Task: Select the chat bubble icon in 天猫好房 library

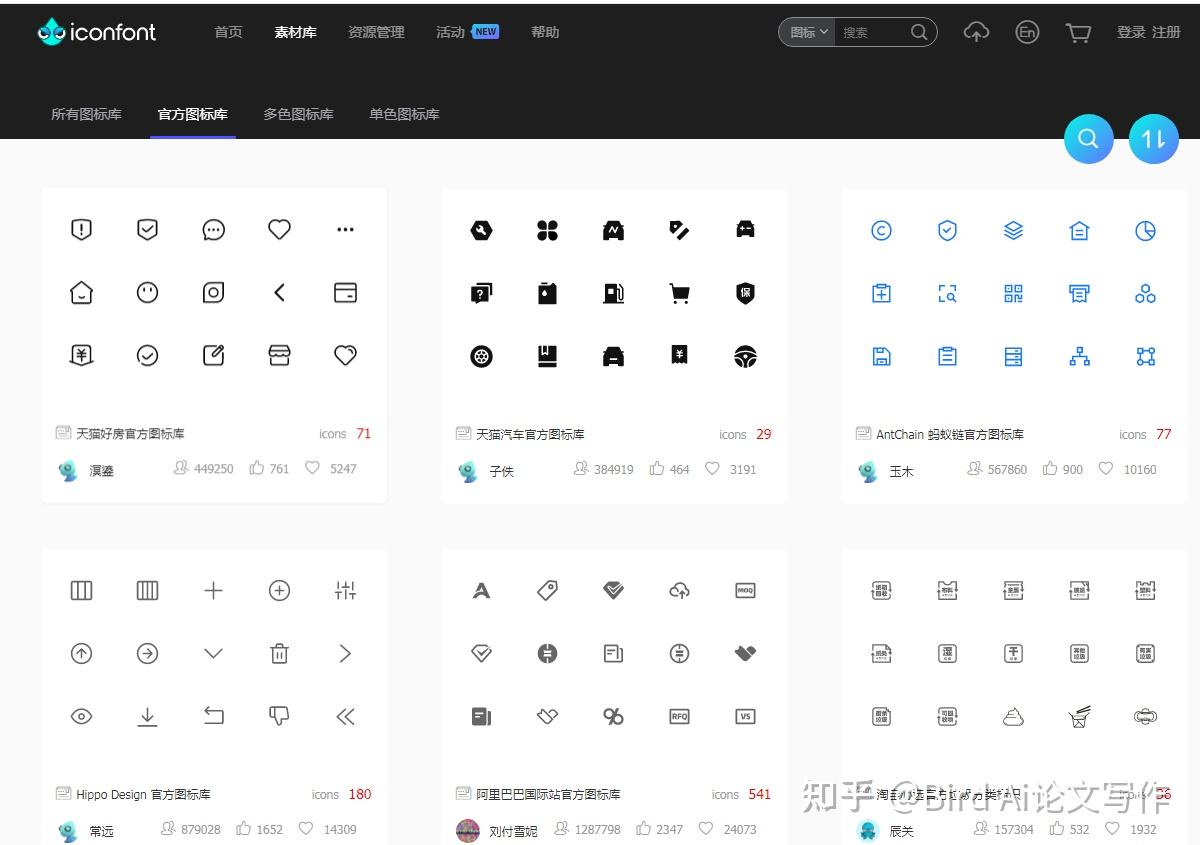Action: [x=213, y=230]
